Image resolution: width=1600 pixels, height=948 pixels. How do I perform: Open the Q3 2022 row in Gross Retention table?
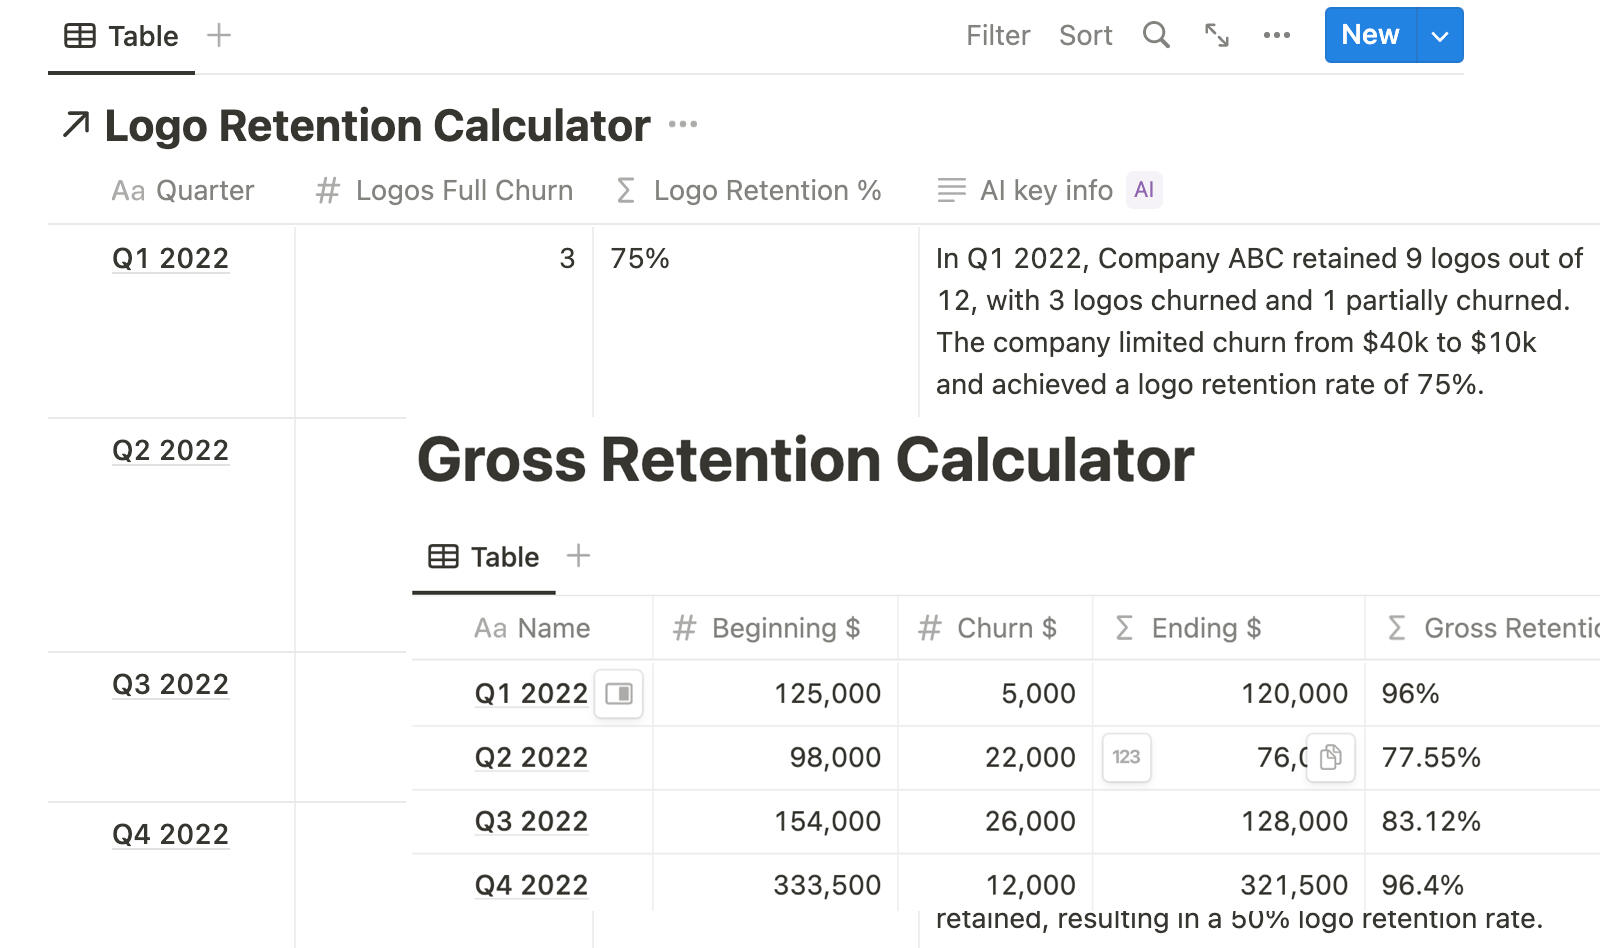click(x=531, y=821)
